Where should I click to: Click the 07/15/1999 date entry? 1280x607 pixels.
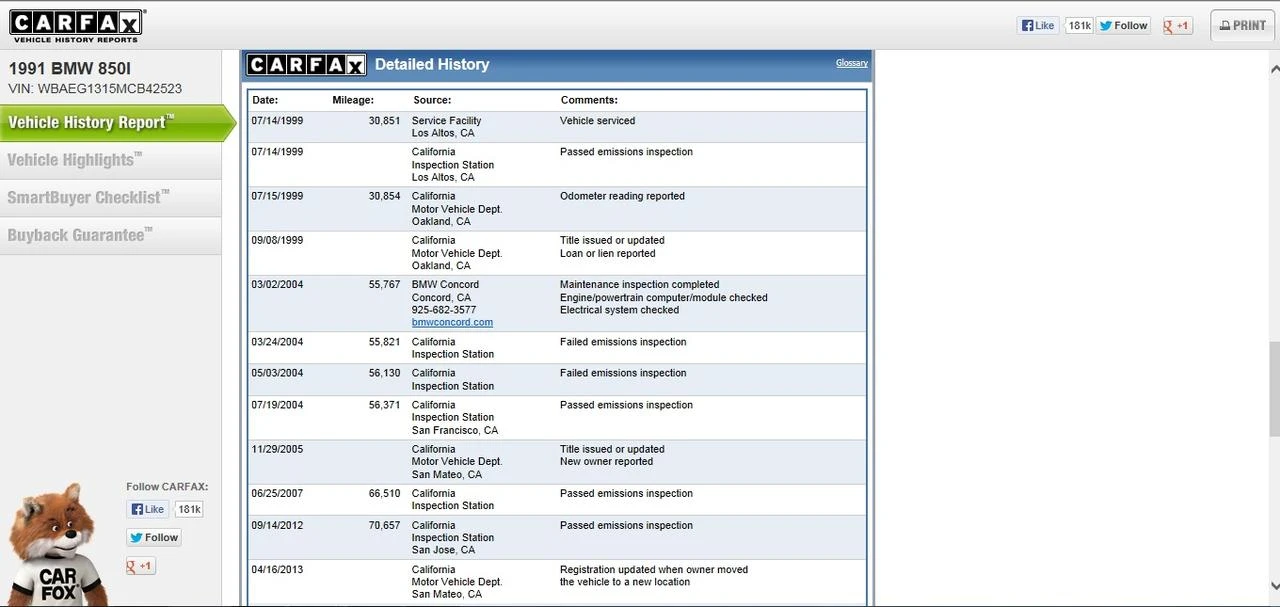pos(277,197)
